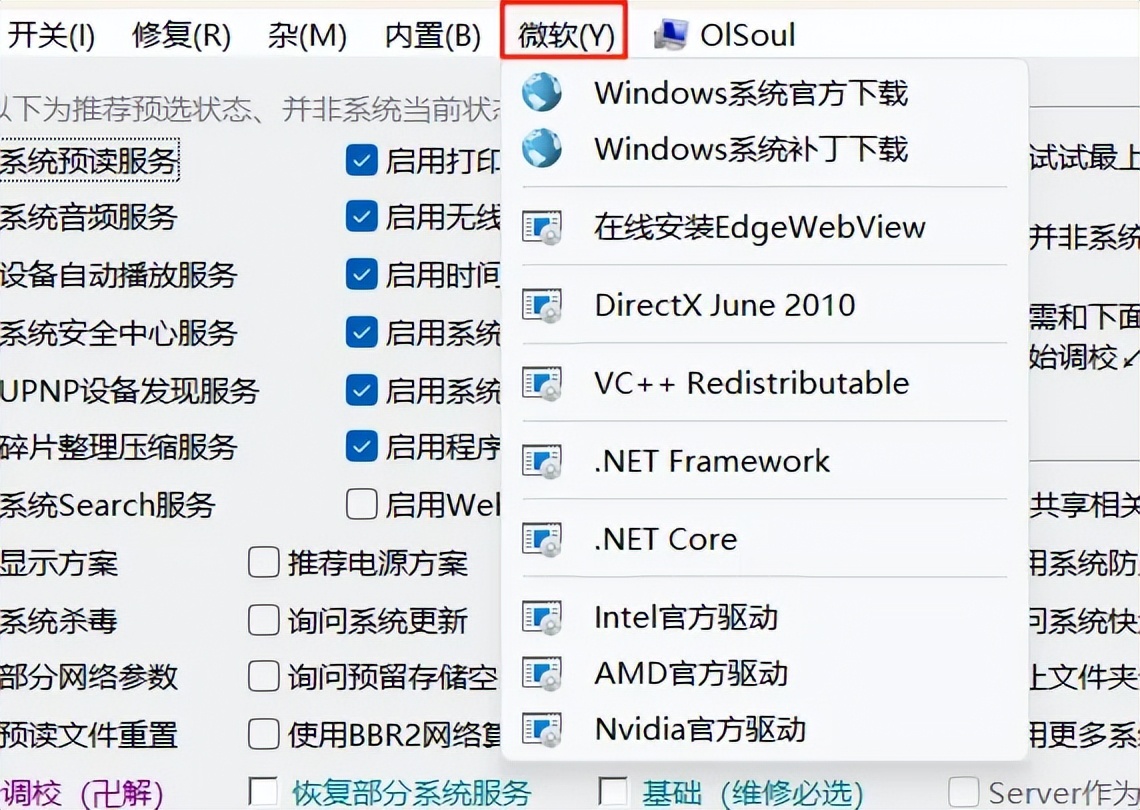Open the 内置(B) menu

click(433, 35)
